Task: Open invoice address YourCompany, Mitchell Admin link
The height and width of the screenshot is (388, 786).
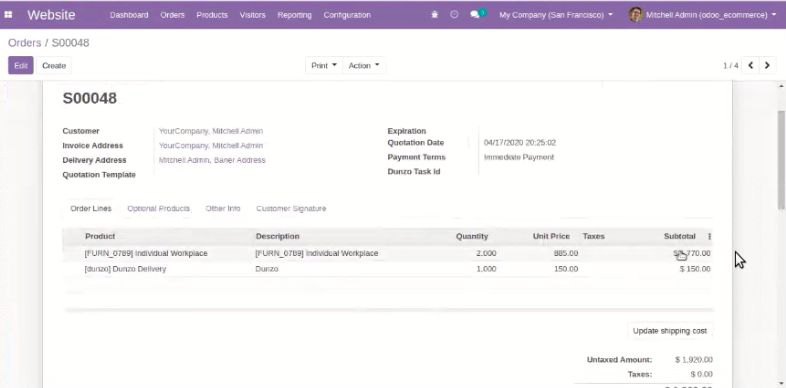Action: click(211, 145)
